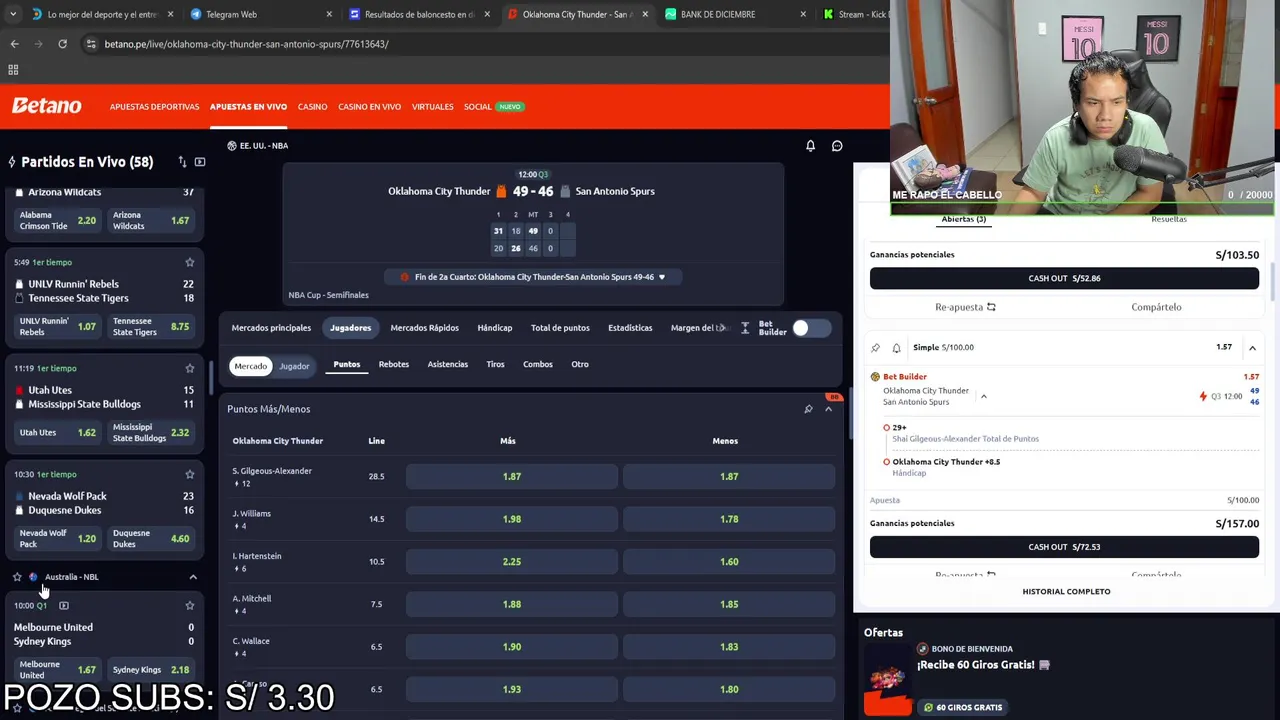Reload the browser page
The image size is (1280, 720).
[x=62, y=44]
